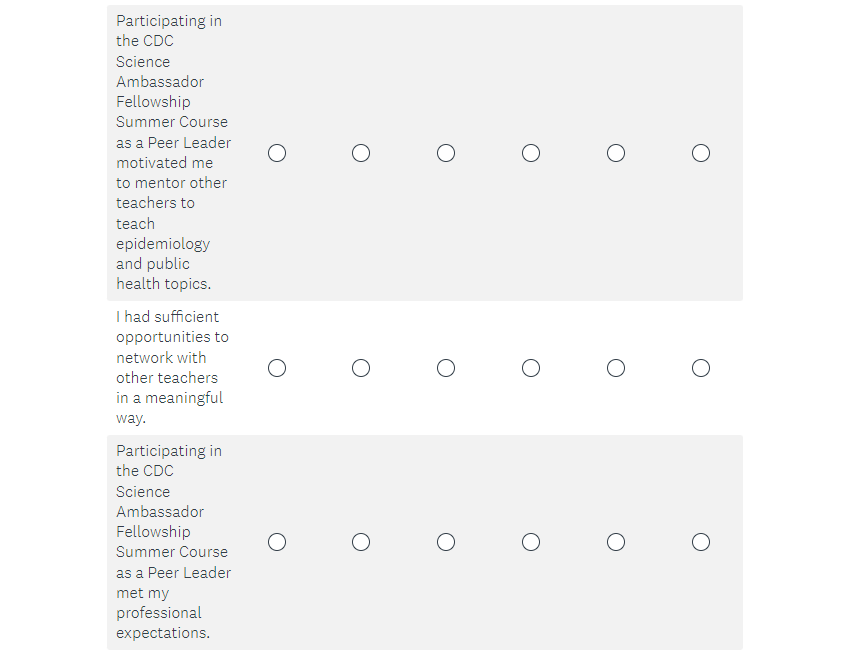Choose last radio for 'met my professional expectations' row

pos(701,542)
